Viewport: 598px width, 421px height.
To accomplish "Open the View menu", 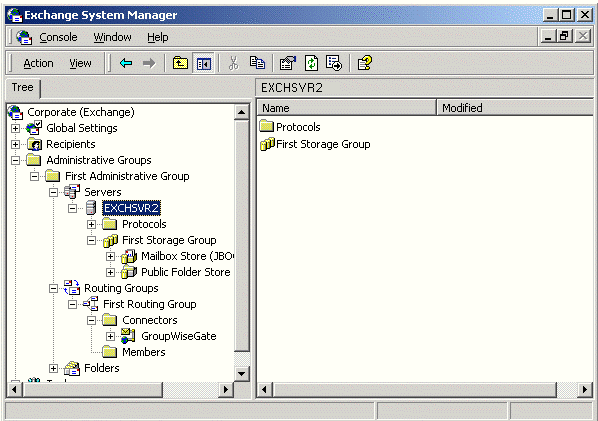I will pyautogui.click(x=80, y=63).
